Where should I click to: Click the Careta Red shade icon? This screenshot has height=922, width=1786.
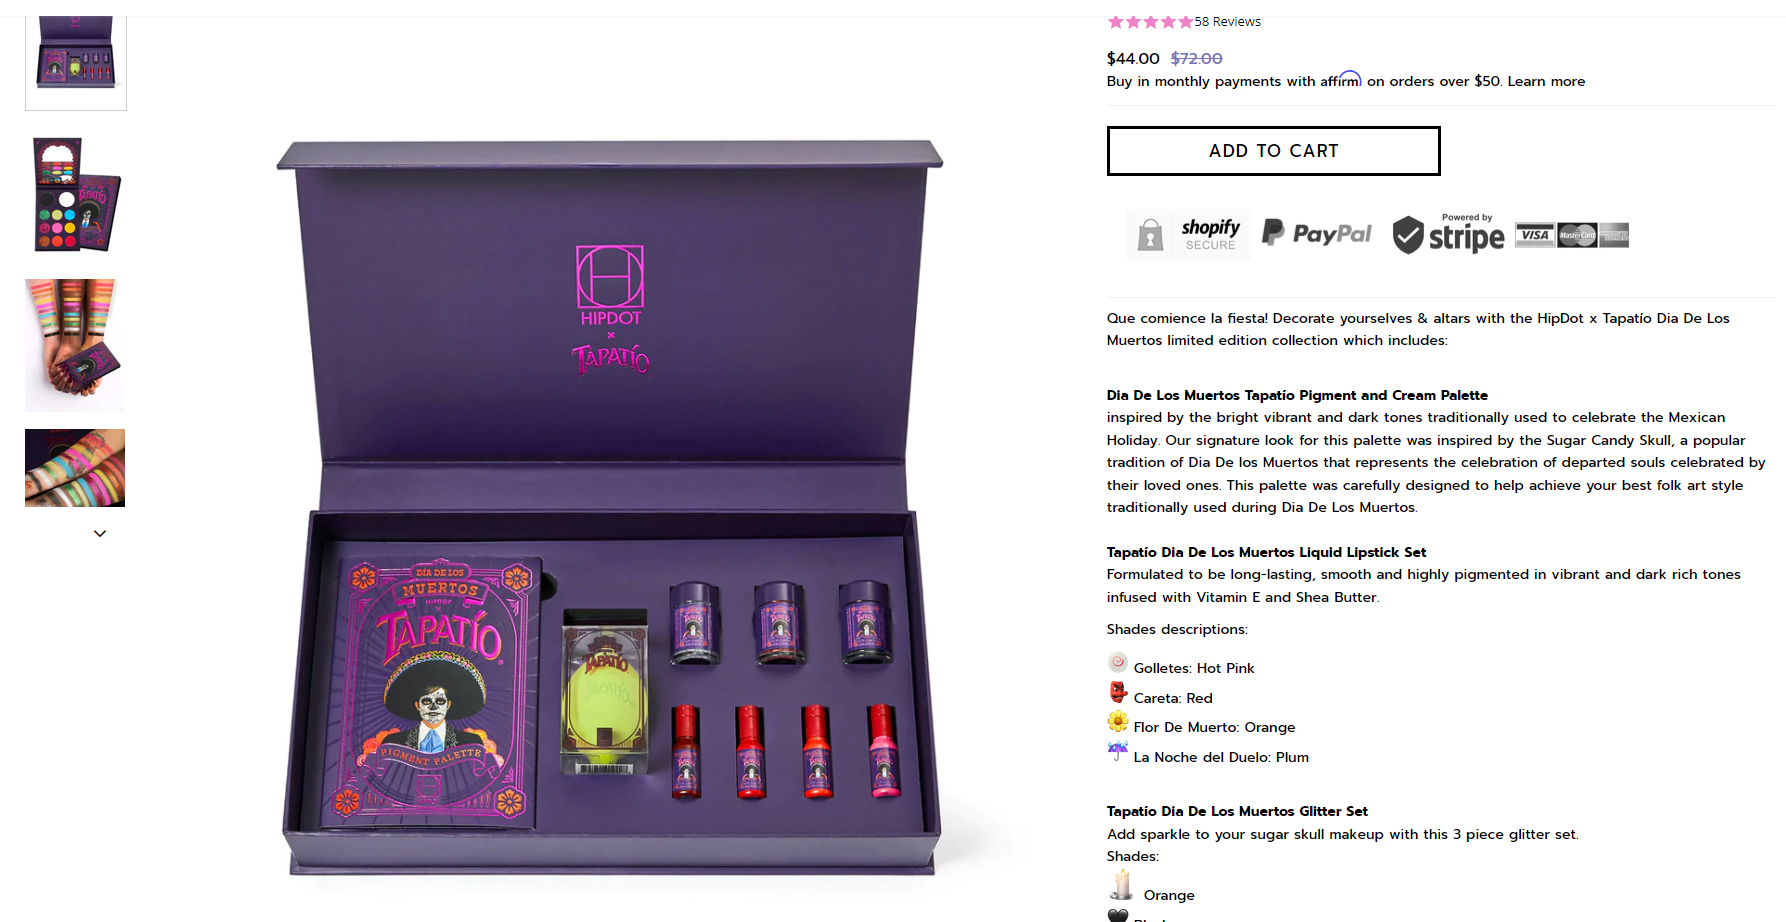pos(1118,692)
